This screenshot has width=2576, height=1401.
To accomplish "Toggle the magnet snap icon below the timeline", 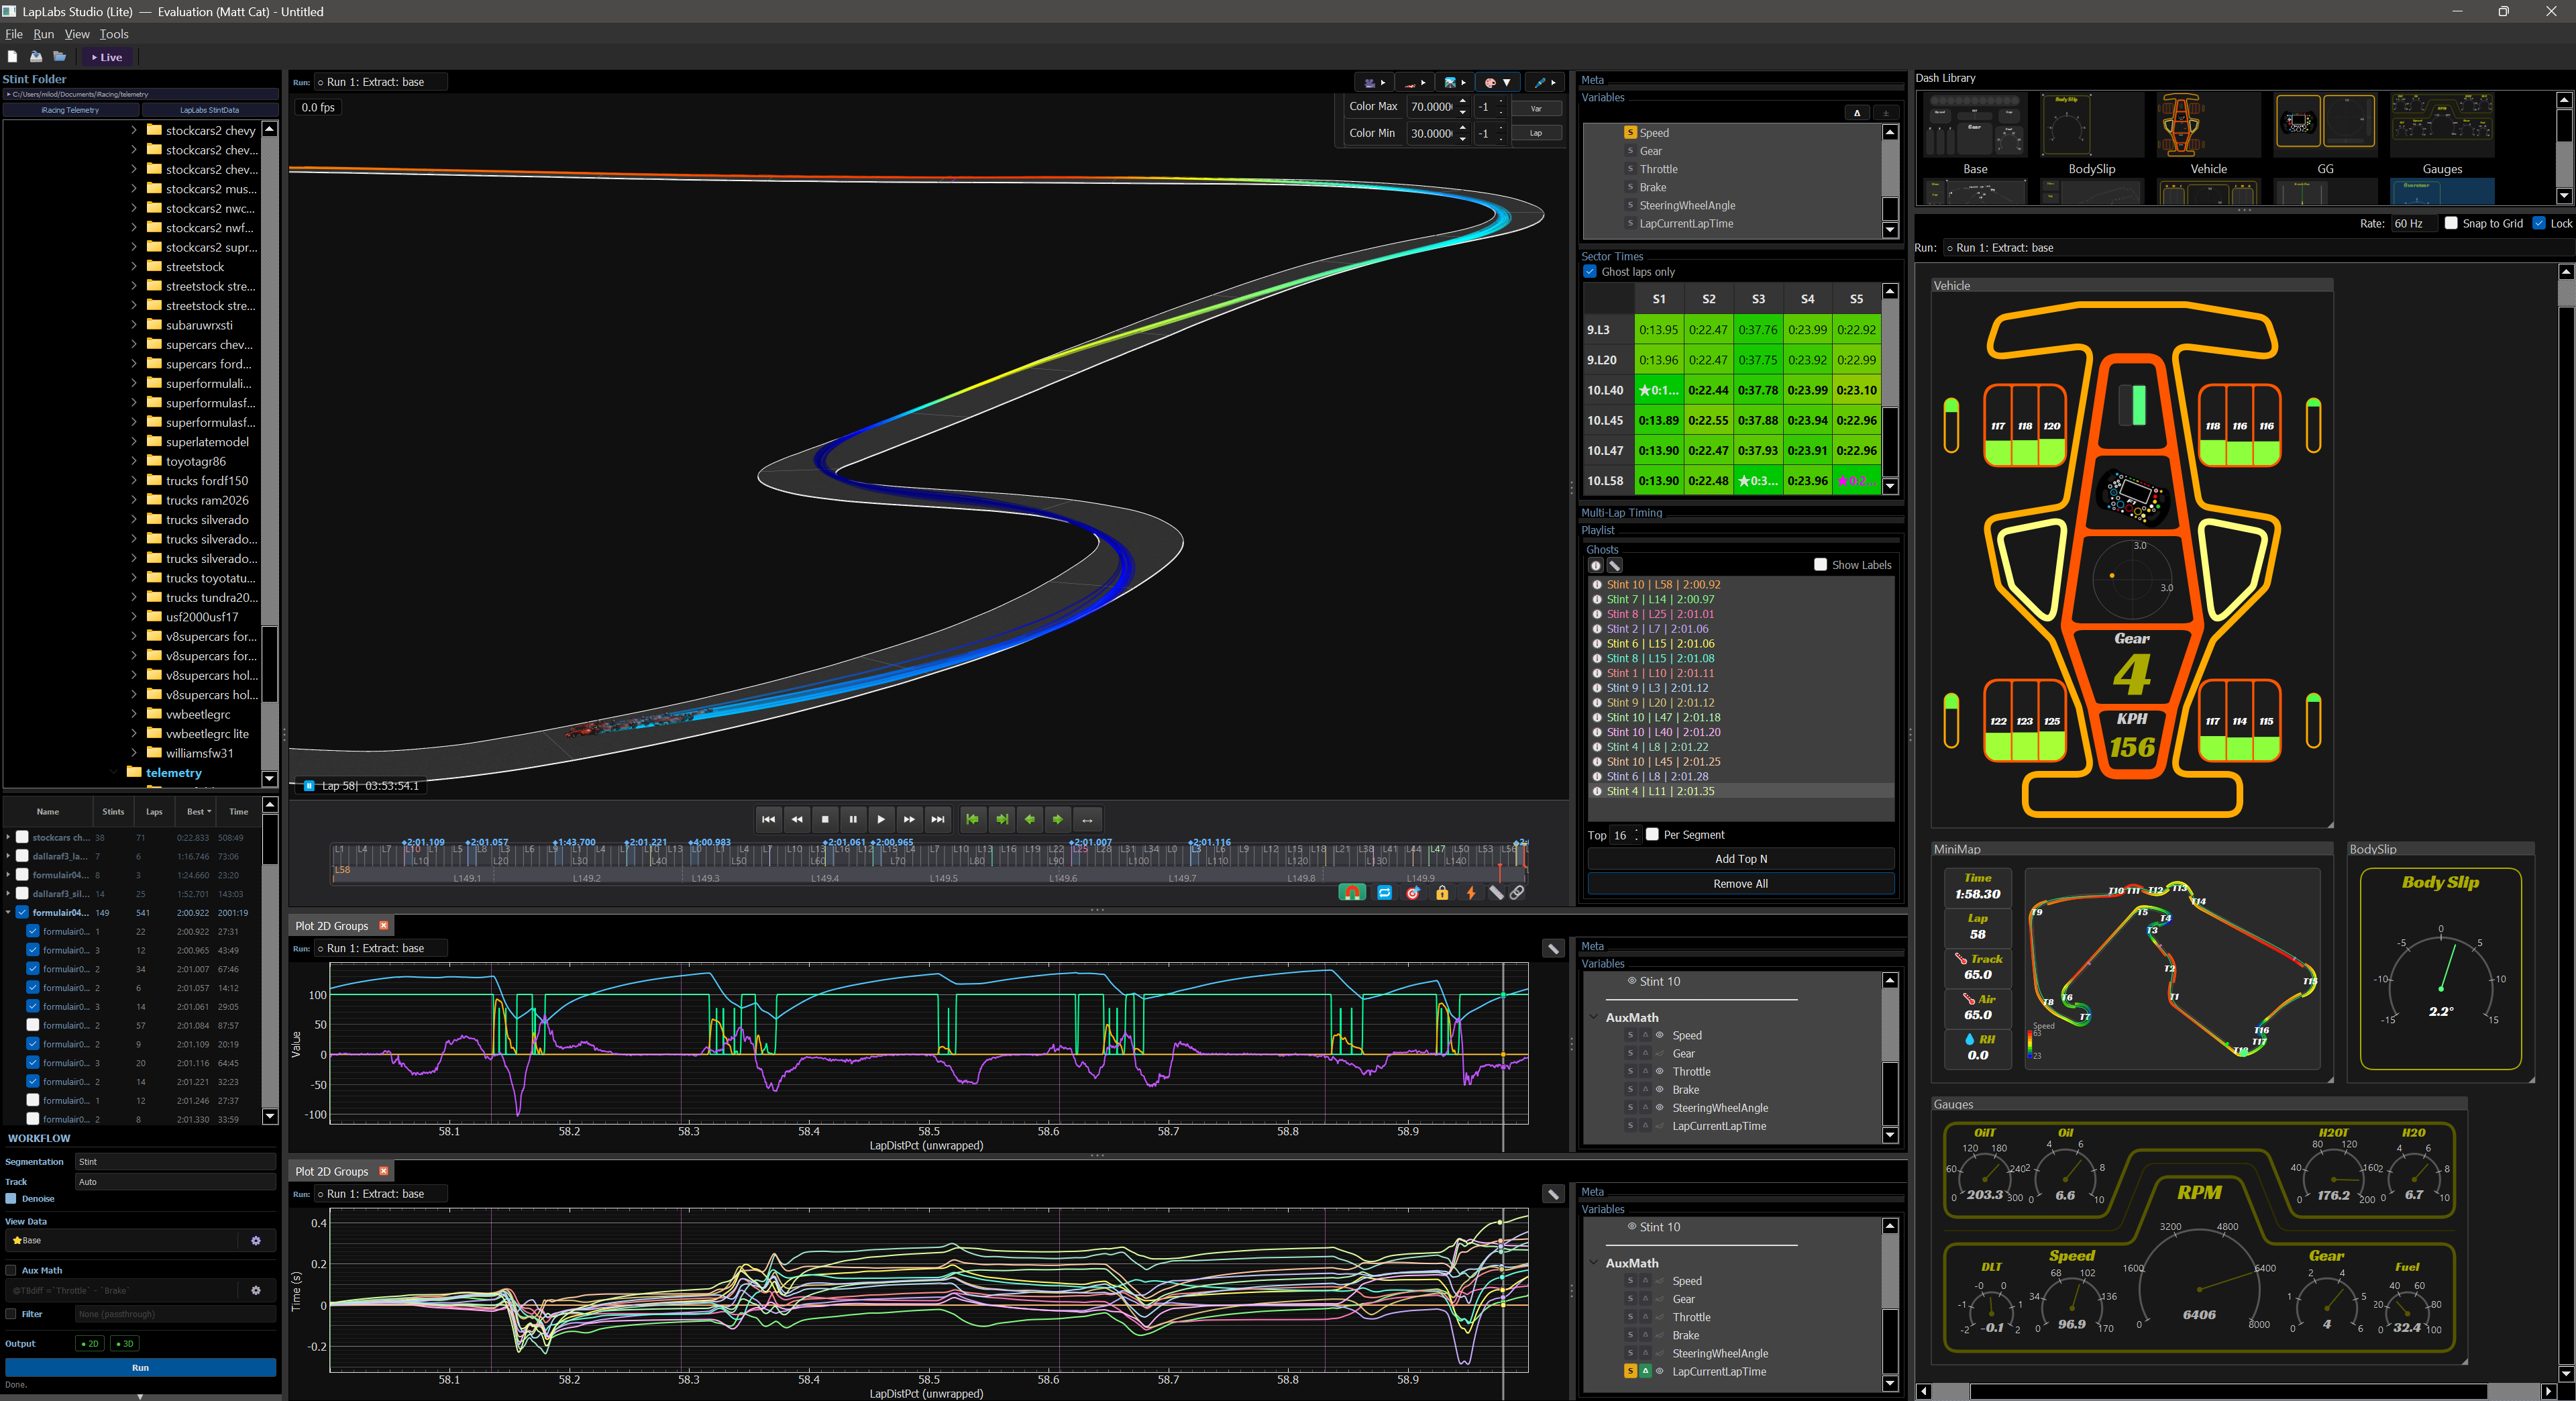I will click(x=1353, y=893).
